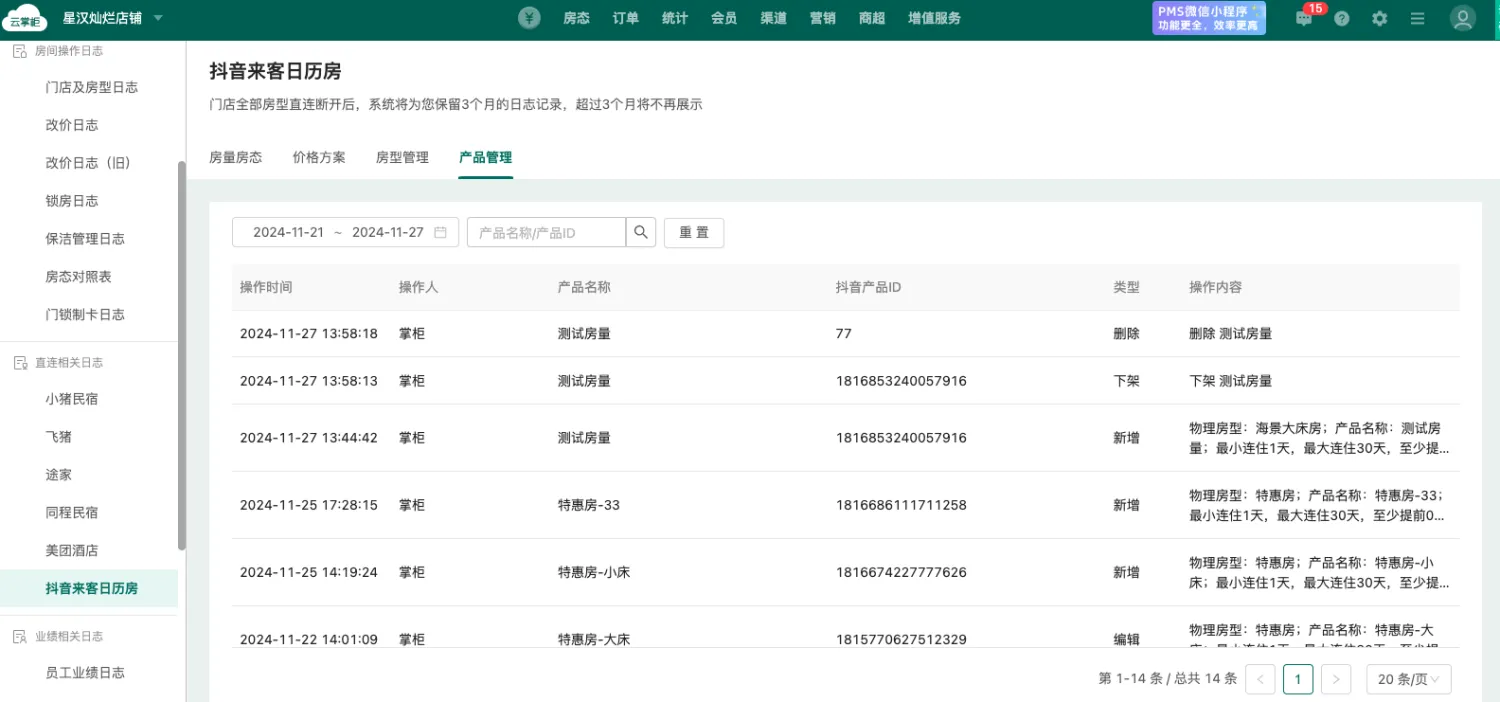Click the 下架 type cell
The width and height of the screenshot is (1500, 702).
coord(1126,381)
